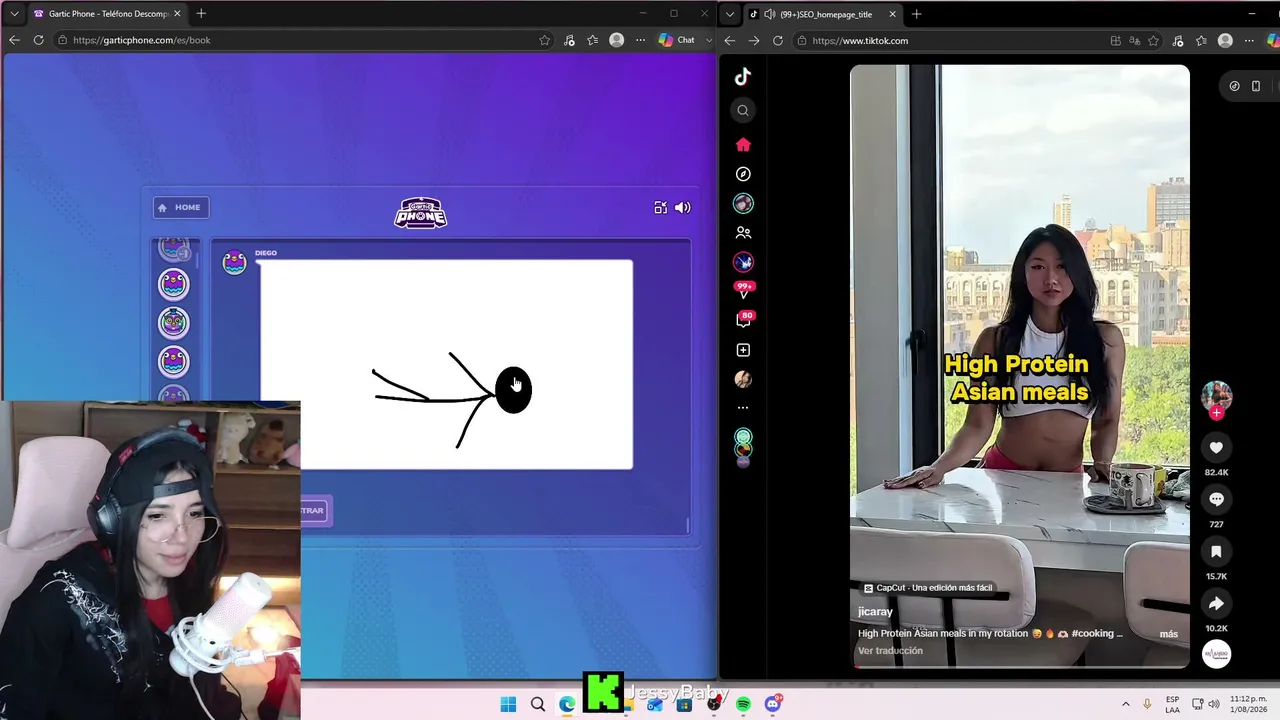The height and width of the screenshot is (720, 1280).
Task: Select the TikTok browser tab
Action: [x=823, y=14]
